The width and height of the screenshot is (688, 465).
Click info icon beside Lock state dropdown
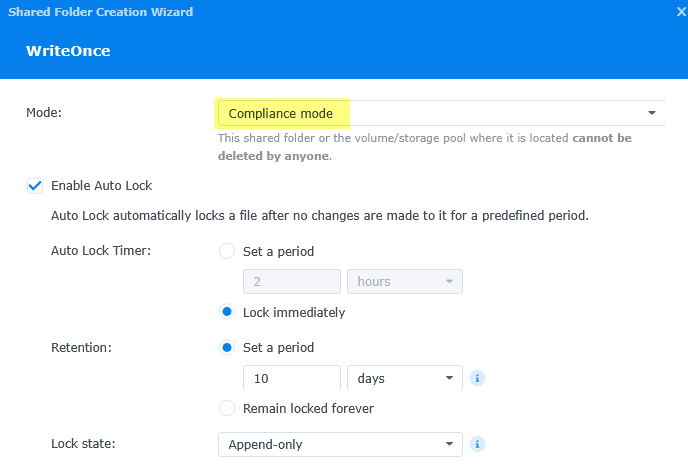[x=478, y=444]
